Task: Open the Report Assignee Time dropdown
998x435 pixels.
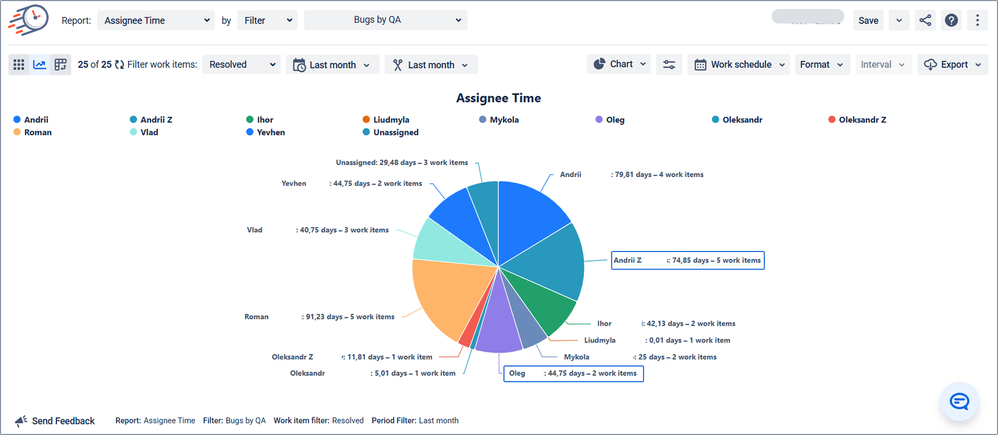Action: pyautogui.click(x=156, y=20)
